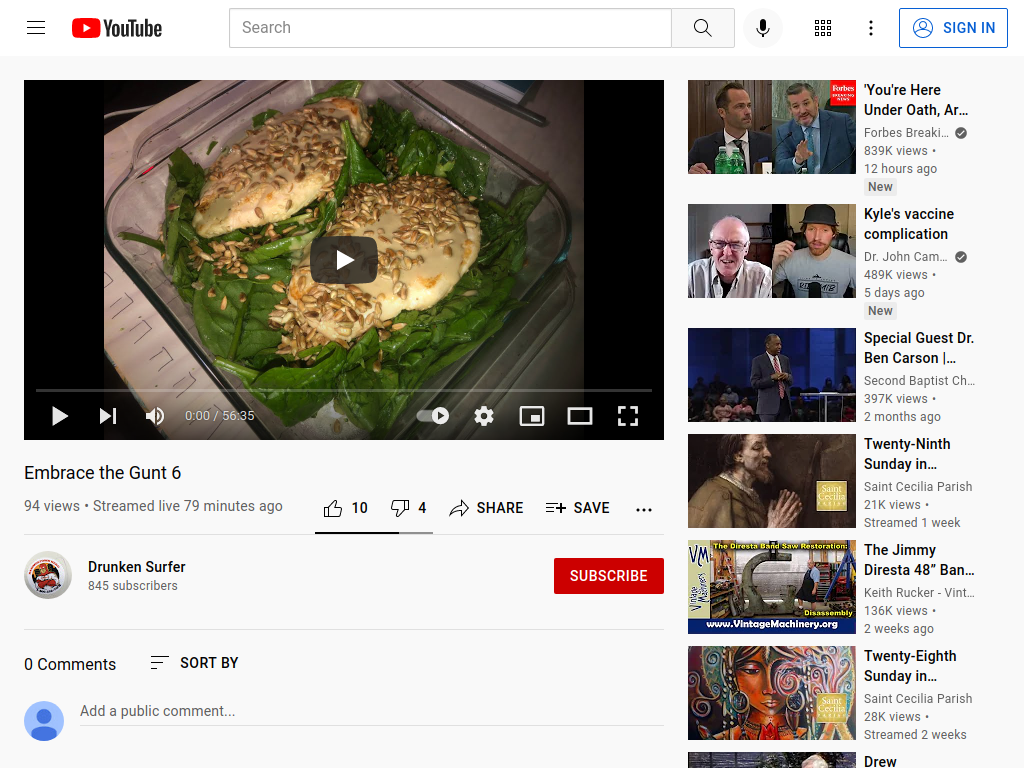Open Twenty-Eighth Sunday colorful art thumbnail
Viewport: 1024px width, 768px height.
coord(772,693)
